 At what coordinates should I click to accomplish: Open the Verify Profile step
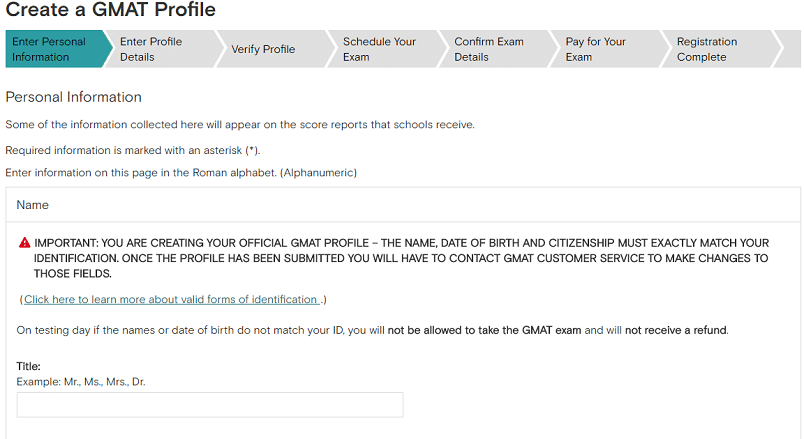[x=264, y=49]
